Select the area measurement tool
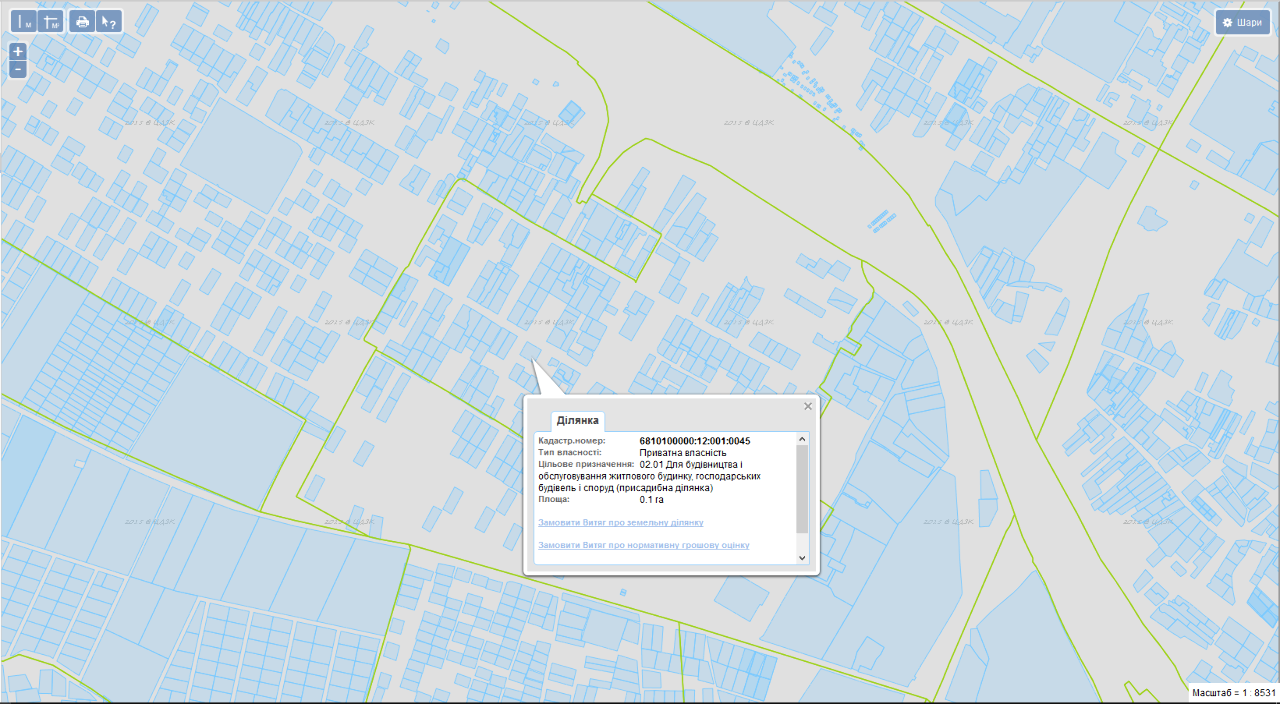 [52, 21]
